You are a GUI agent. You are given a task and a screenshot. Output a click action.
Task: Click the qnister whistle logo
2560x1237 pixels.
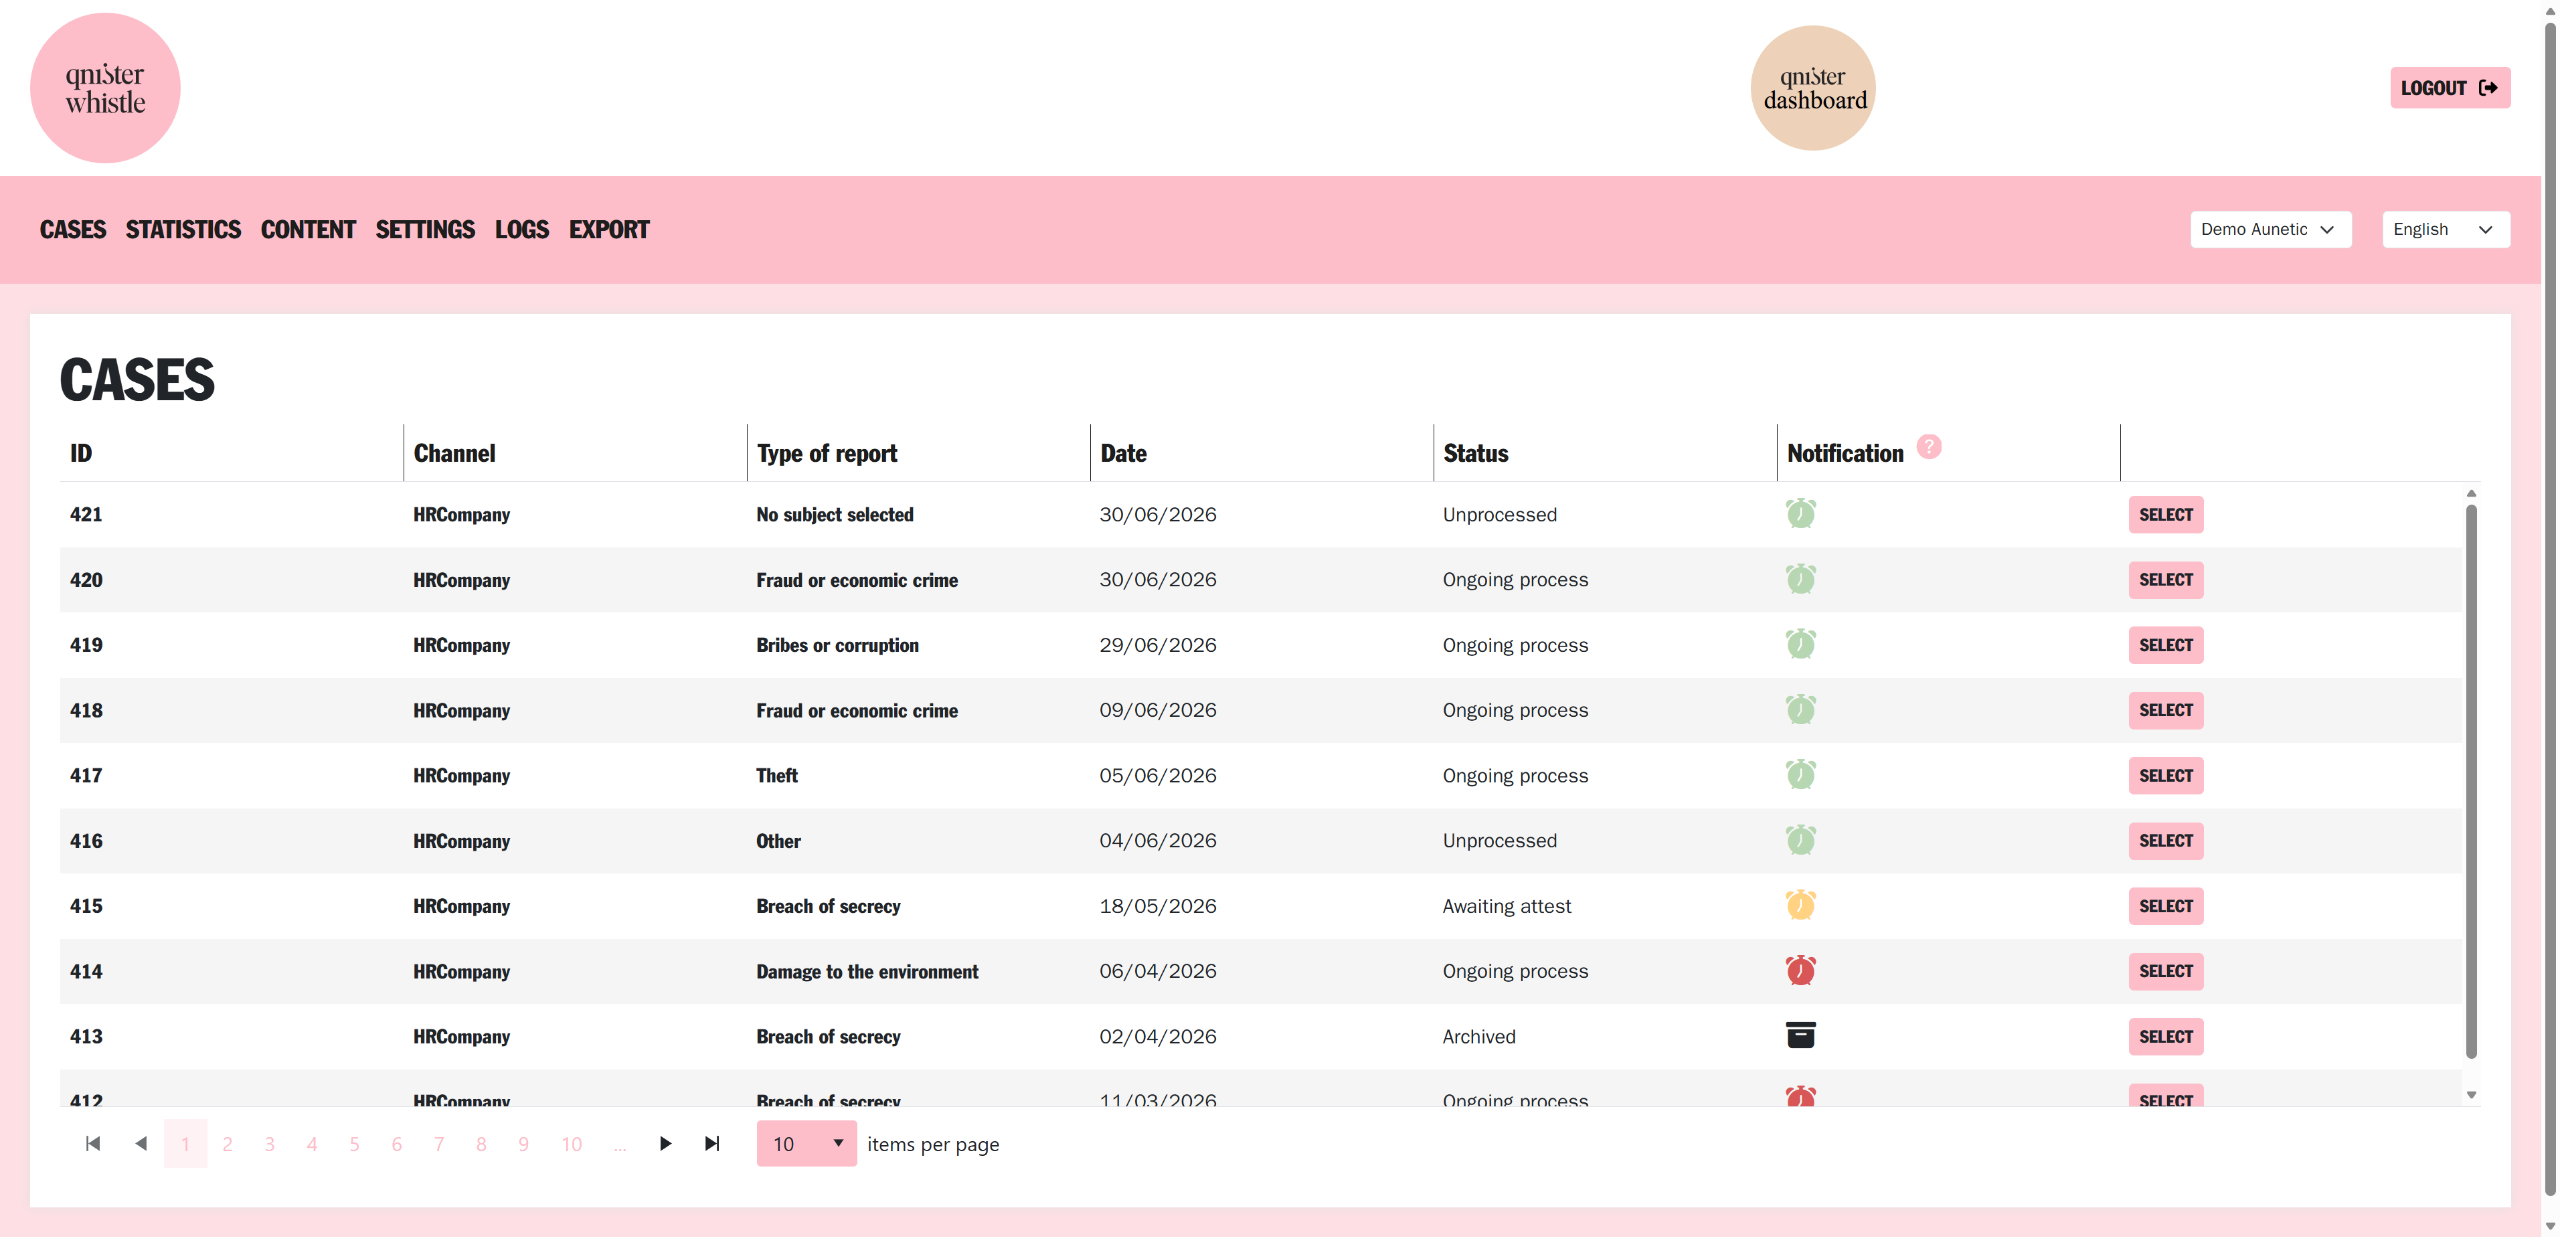pyautogui.click(x=105, y=88)
